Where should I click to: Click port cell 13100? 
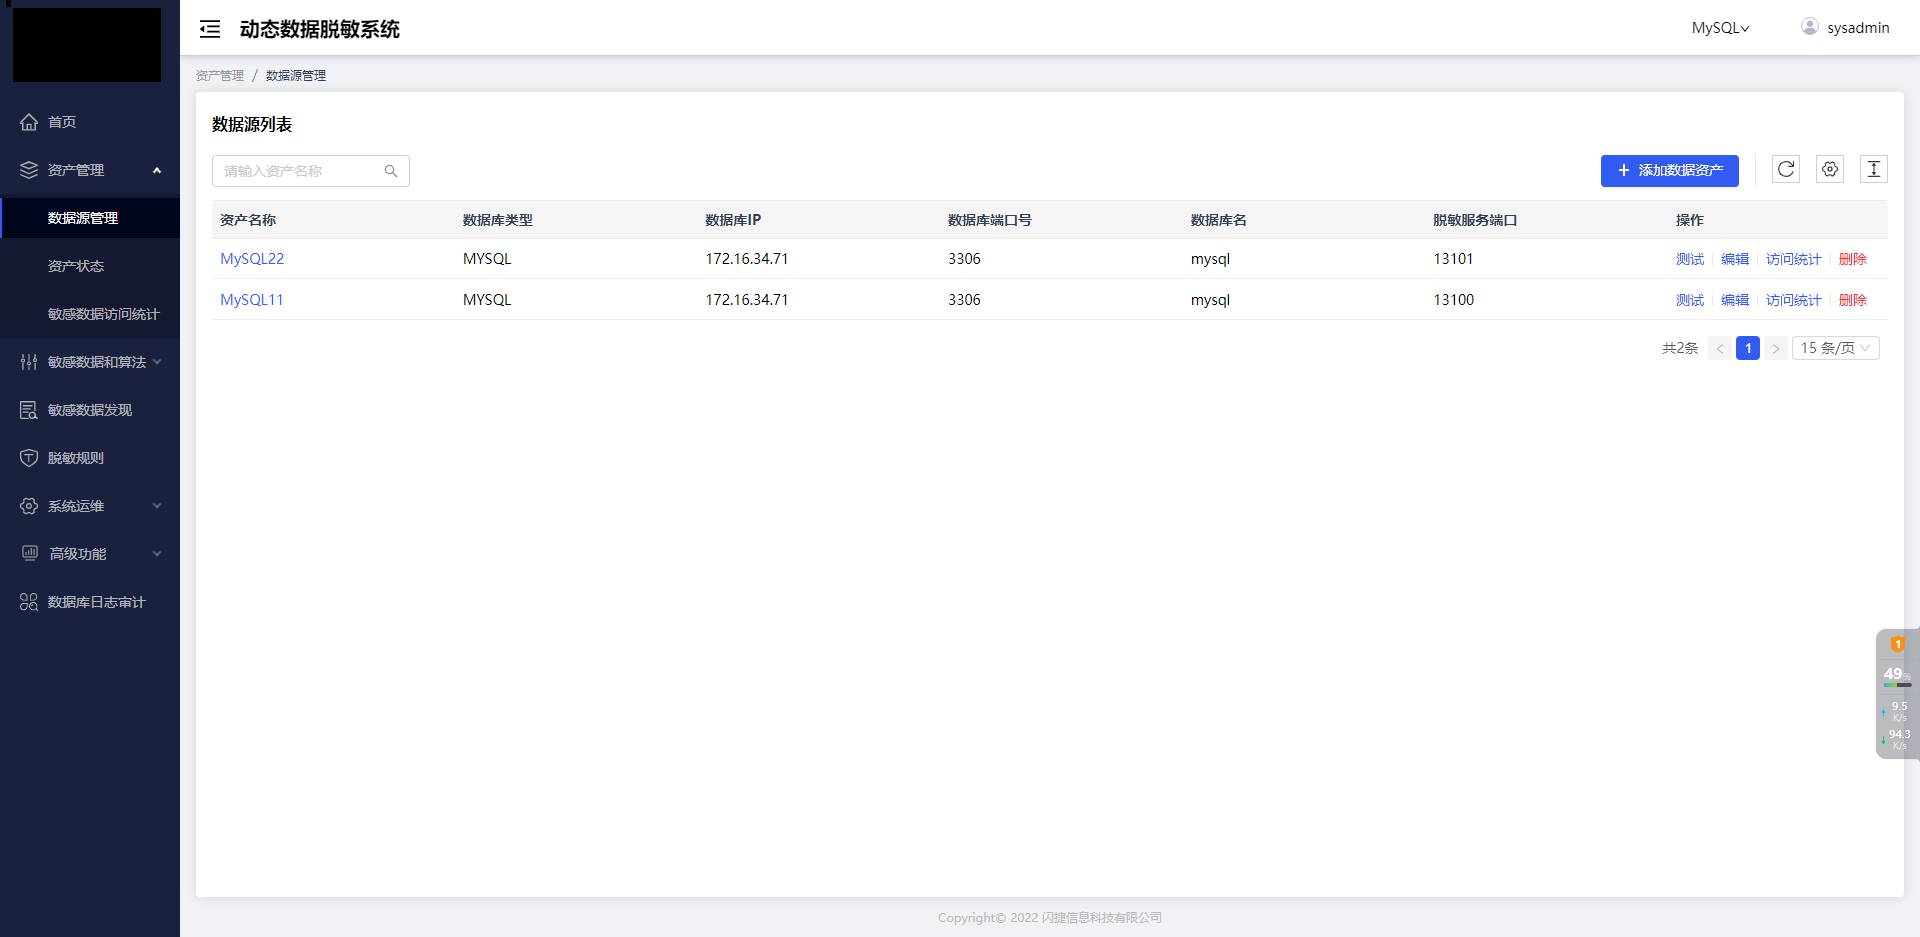click(x=1453, y=300)
